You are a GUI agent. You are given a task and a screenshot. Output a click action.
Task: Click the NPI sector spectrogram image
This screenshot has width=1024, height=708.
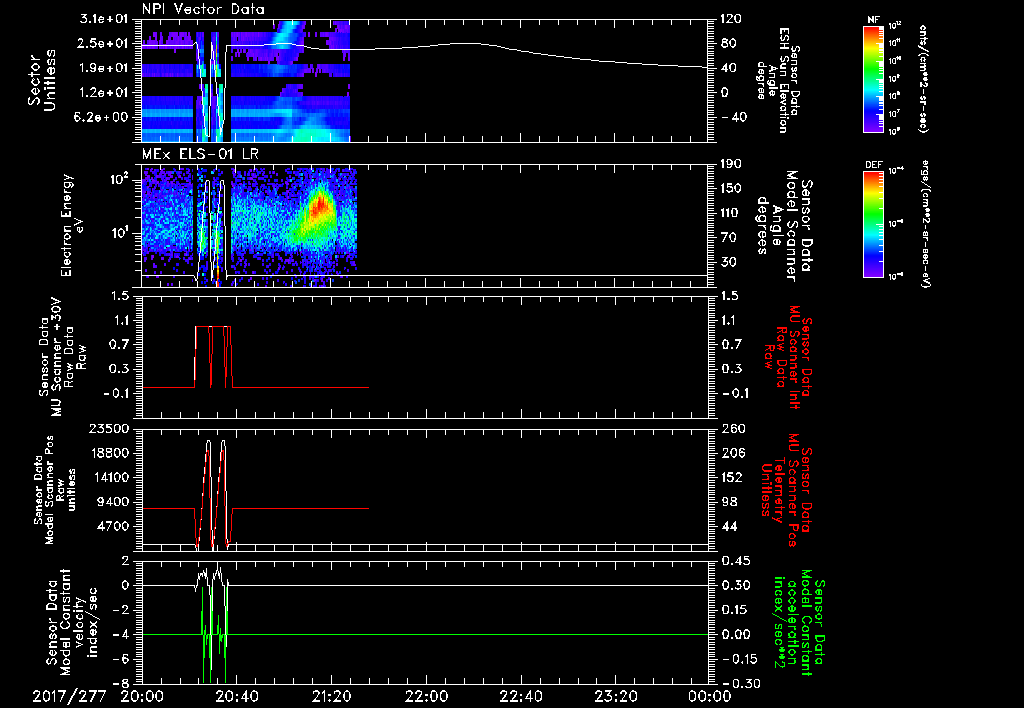pos(246,81)
